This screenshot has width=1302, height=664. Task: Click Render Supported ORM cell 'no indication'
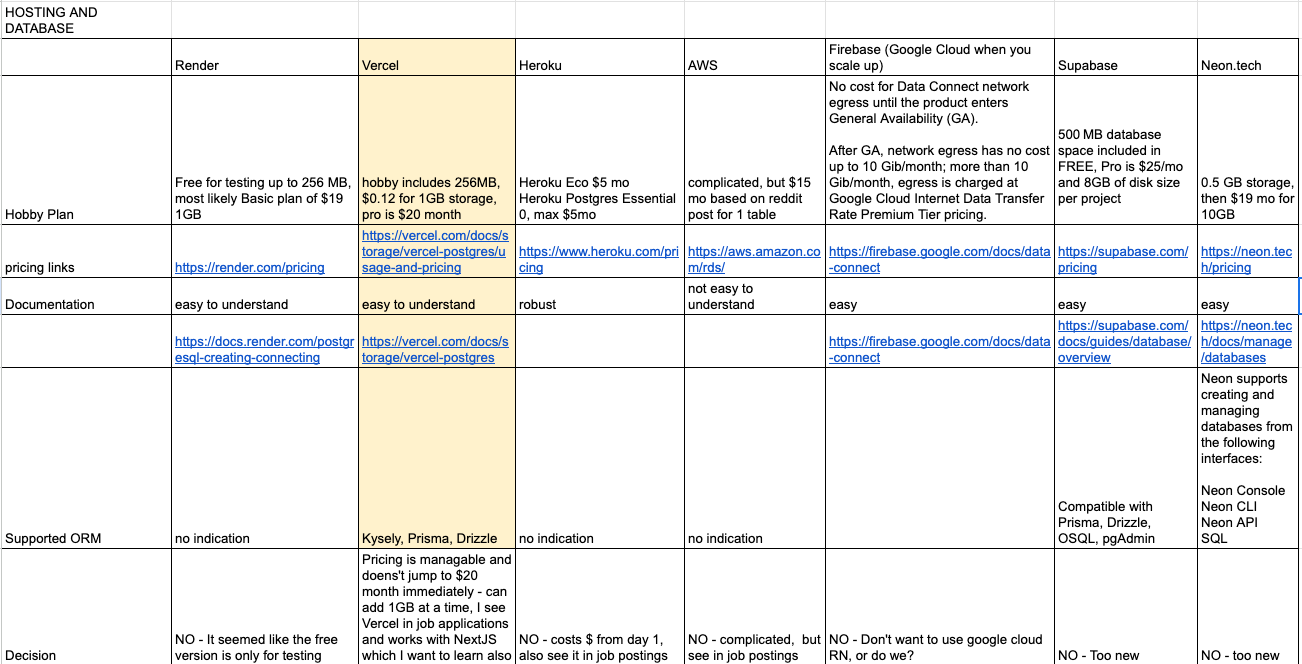coord(264,458)
